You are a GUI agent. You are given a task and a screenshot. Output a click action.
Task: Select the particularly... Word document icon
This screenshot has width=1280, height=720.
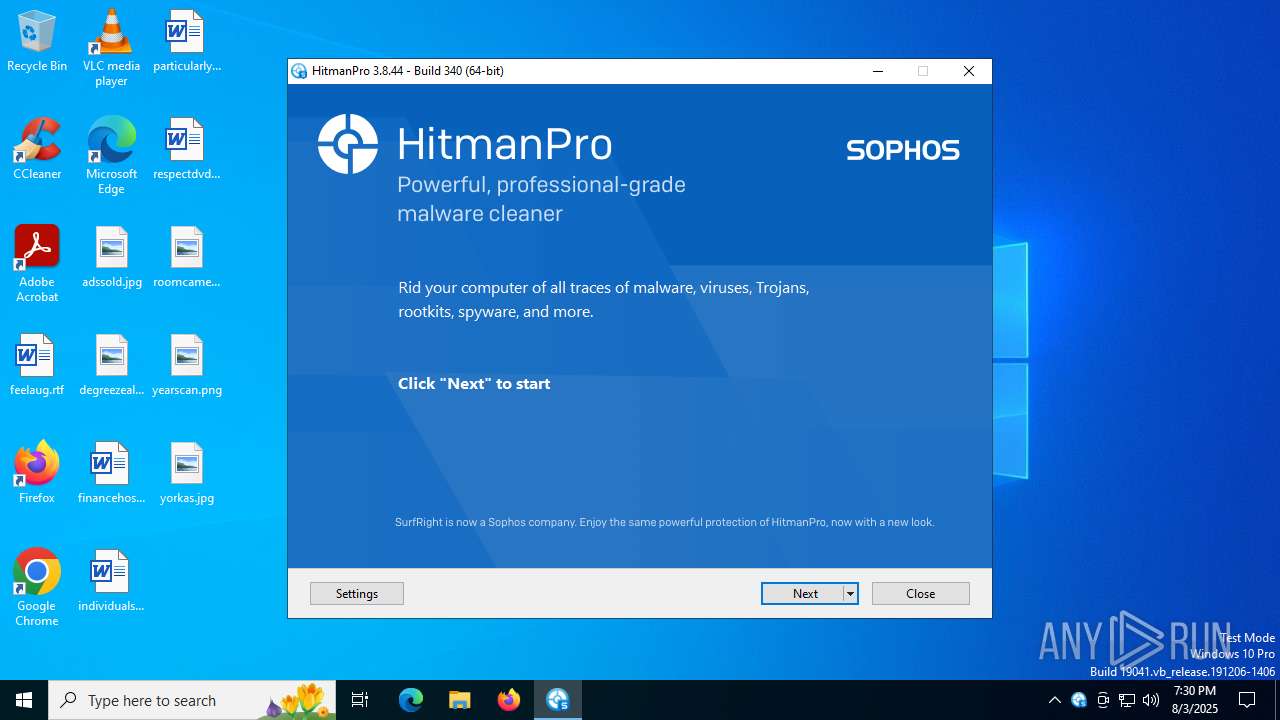point(186,41)
